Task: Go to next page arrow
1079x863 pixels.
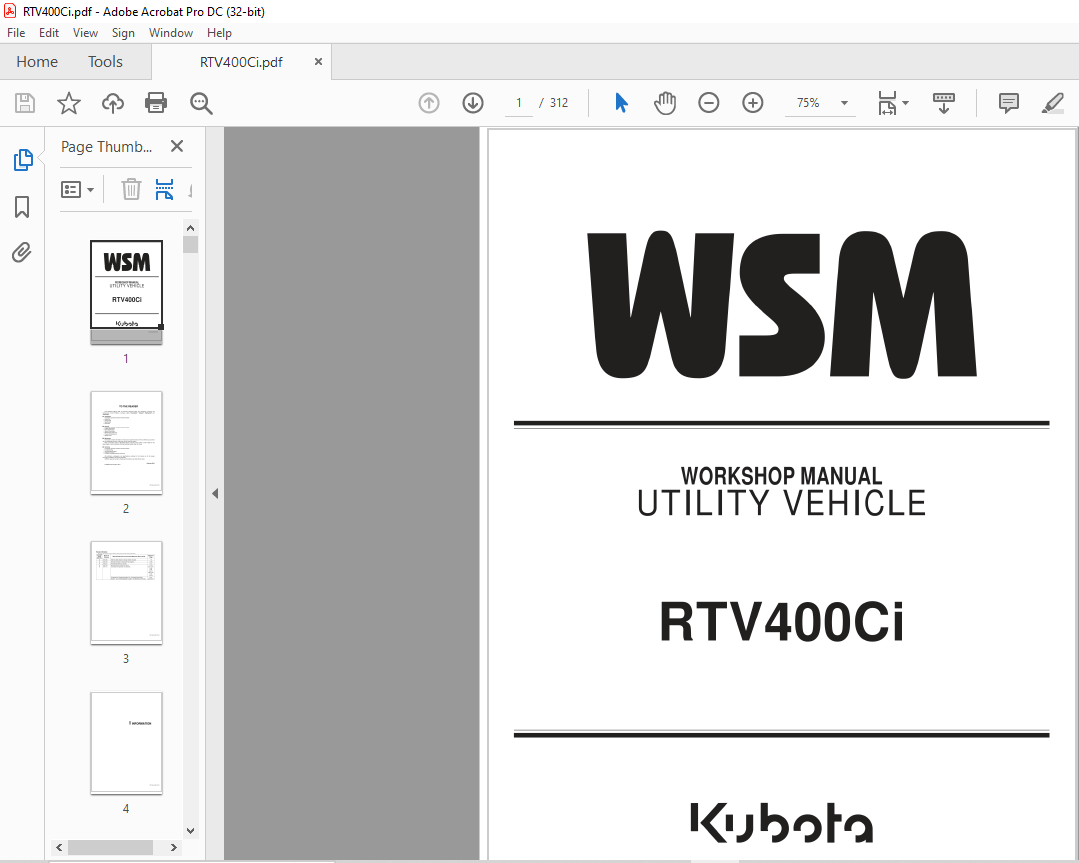Action: 473,103
